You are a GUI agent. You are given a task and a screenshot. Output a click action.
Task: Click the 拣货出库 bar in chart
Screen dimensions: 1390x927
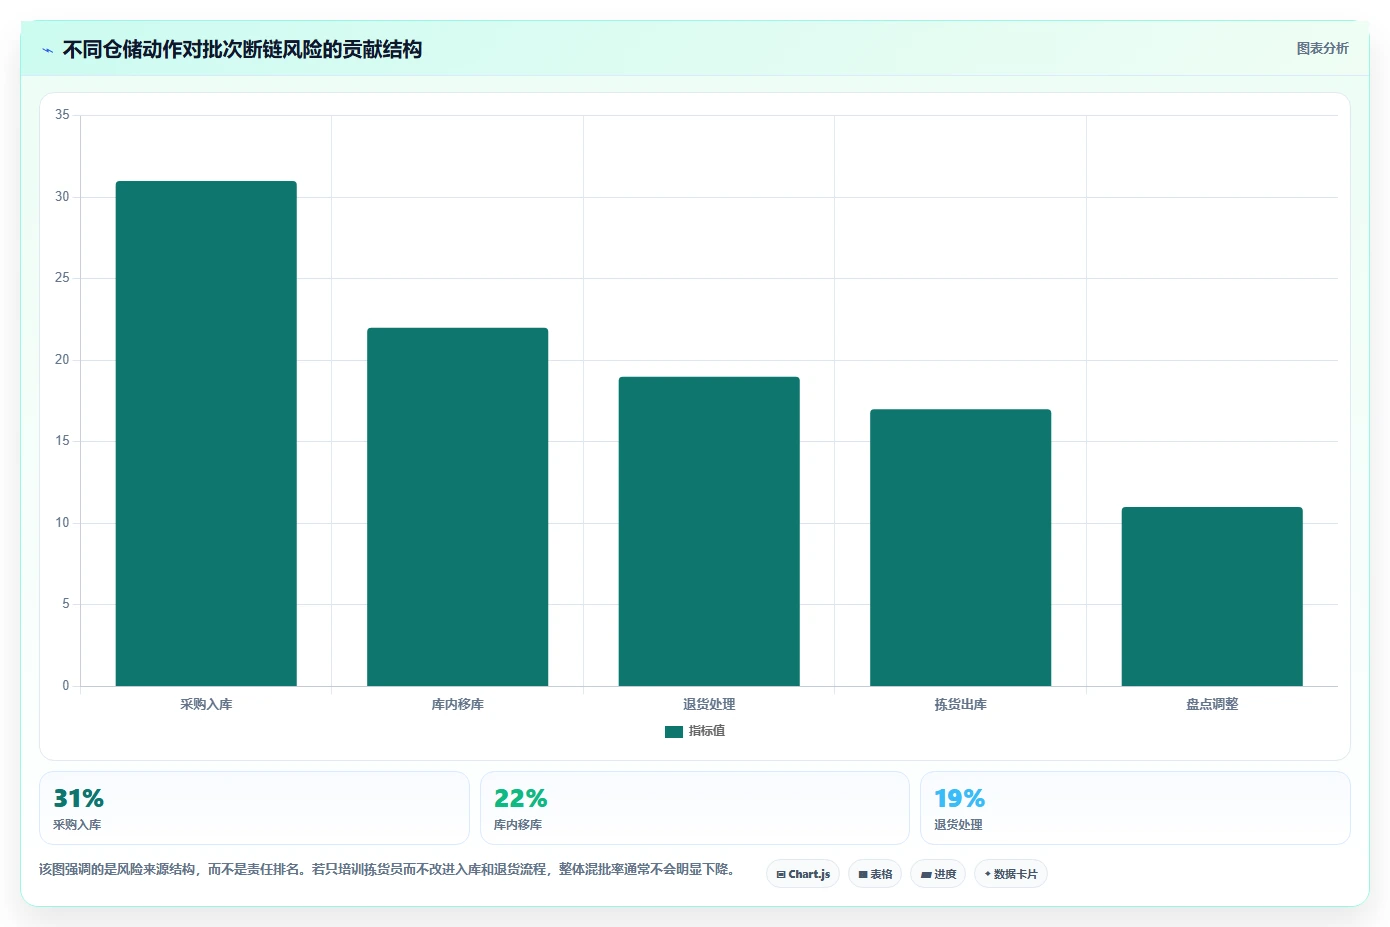(x=960, y=547)
